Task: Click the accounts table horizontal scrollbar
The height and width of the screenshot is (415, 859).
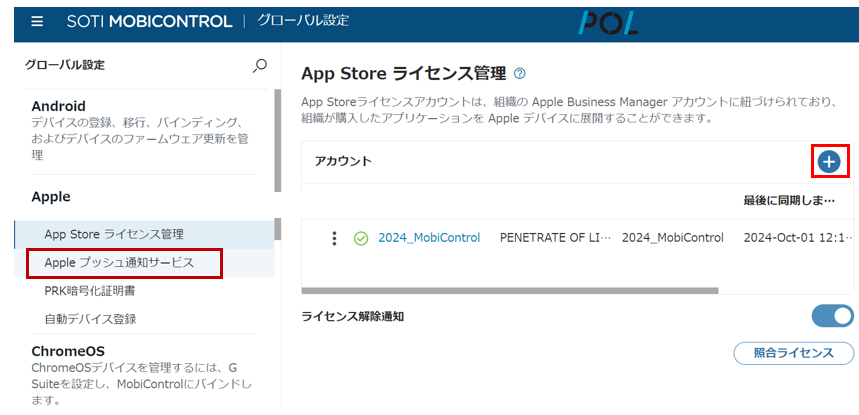Action: click(x=509, y=291)
